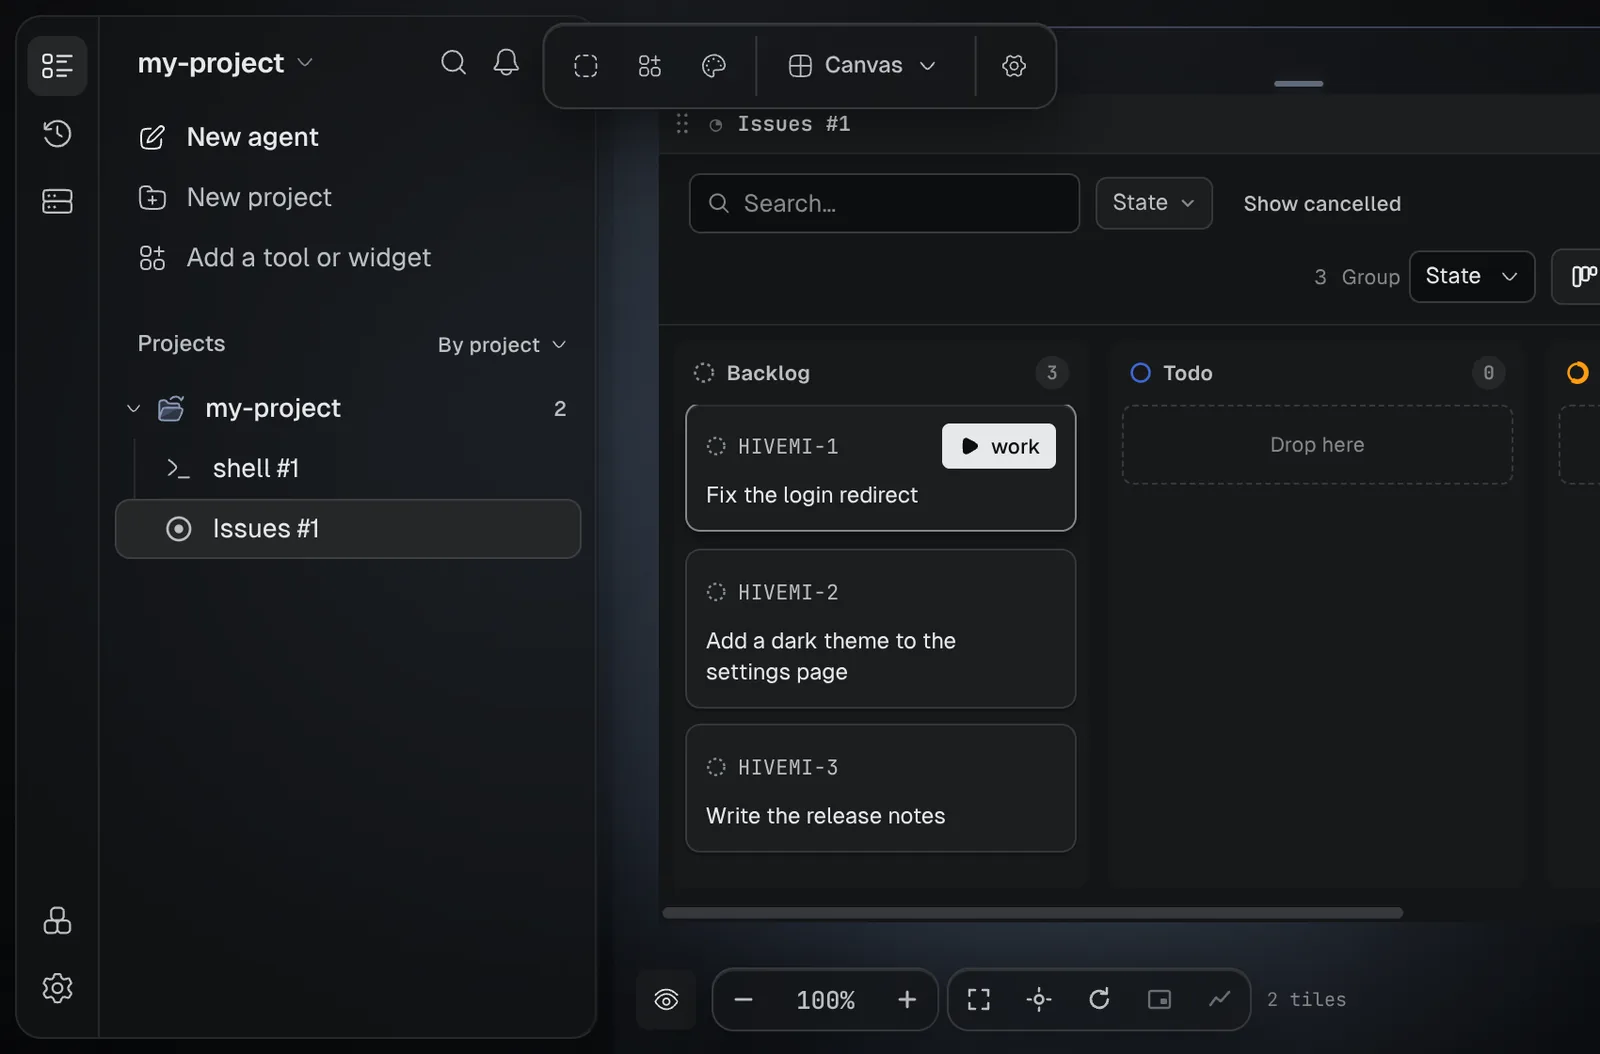1600x1054 pixels.
Task: Open canvas settings gear in top toolbar
Action: [1014, 66]
